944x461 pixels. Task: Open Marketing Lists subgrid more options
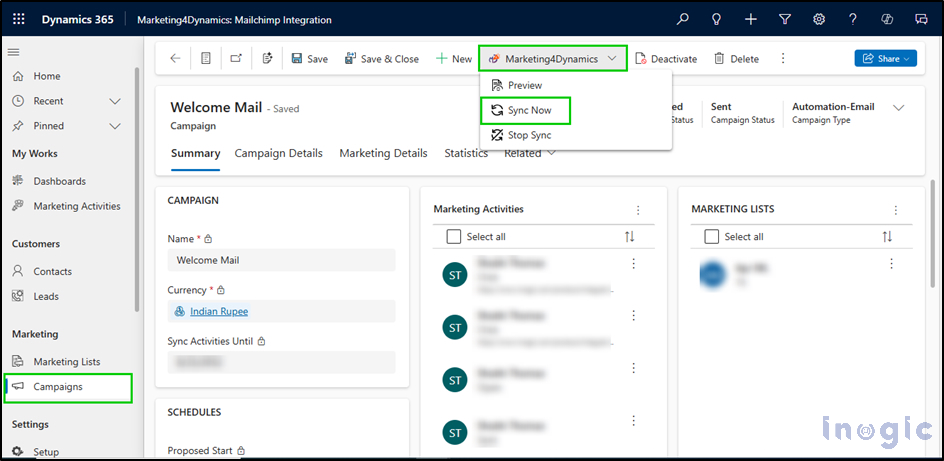(x=896, y=210)
